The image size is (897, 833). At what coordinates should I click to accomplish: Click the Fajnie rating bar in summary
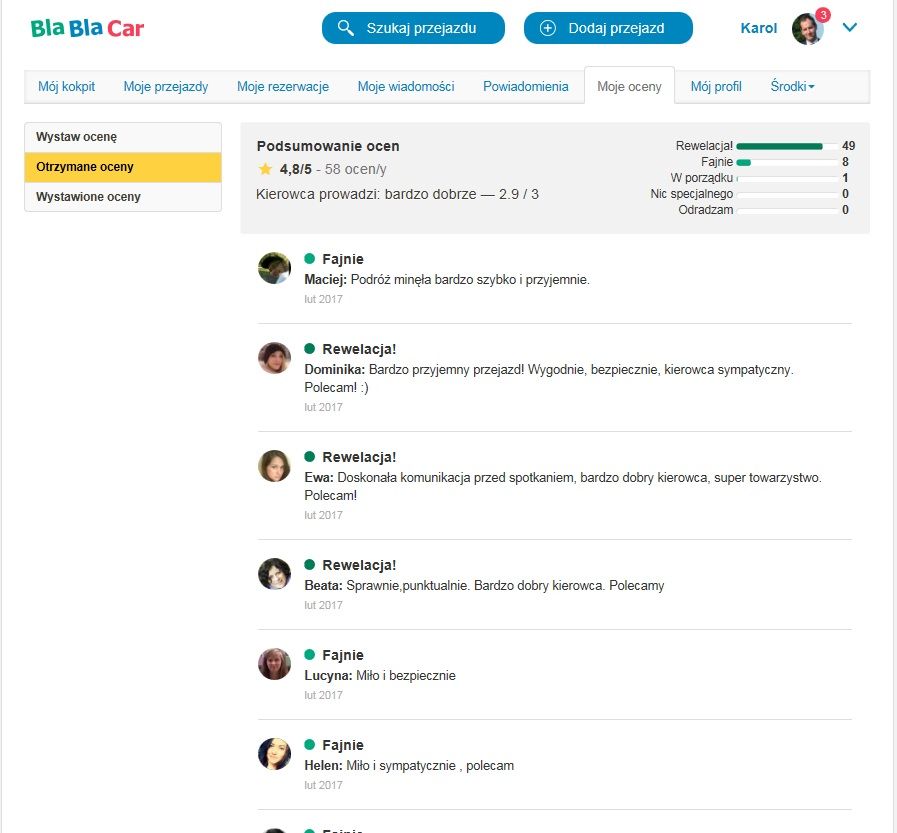pos(787,162)
